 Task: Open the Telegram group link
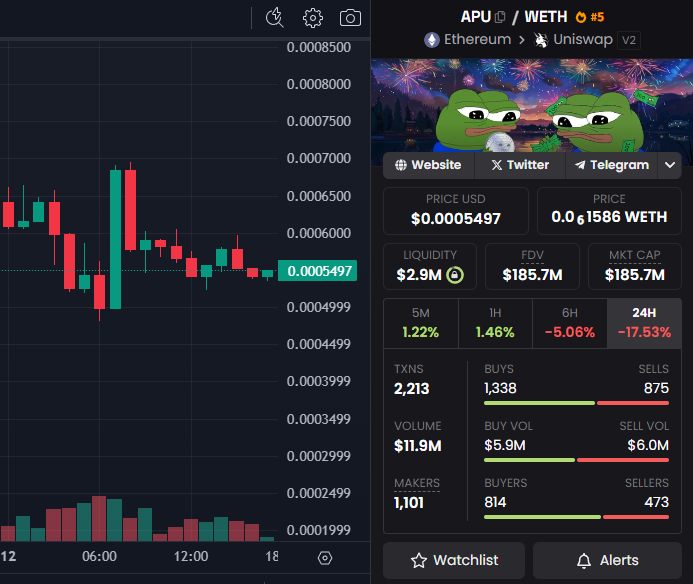click(x=611, y=165)
